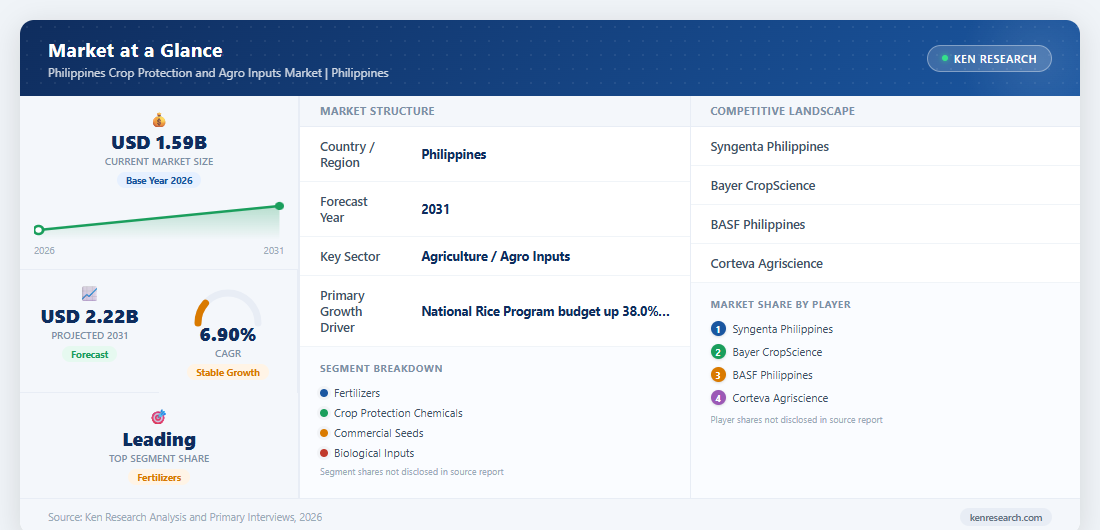Click the number 1 badge for Syngenta Philippines
The image size is (1100, 530).
pyautogui.click(x=718, y=329)
